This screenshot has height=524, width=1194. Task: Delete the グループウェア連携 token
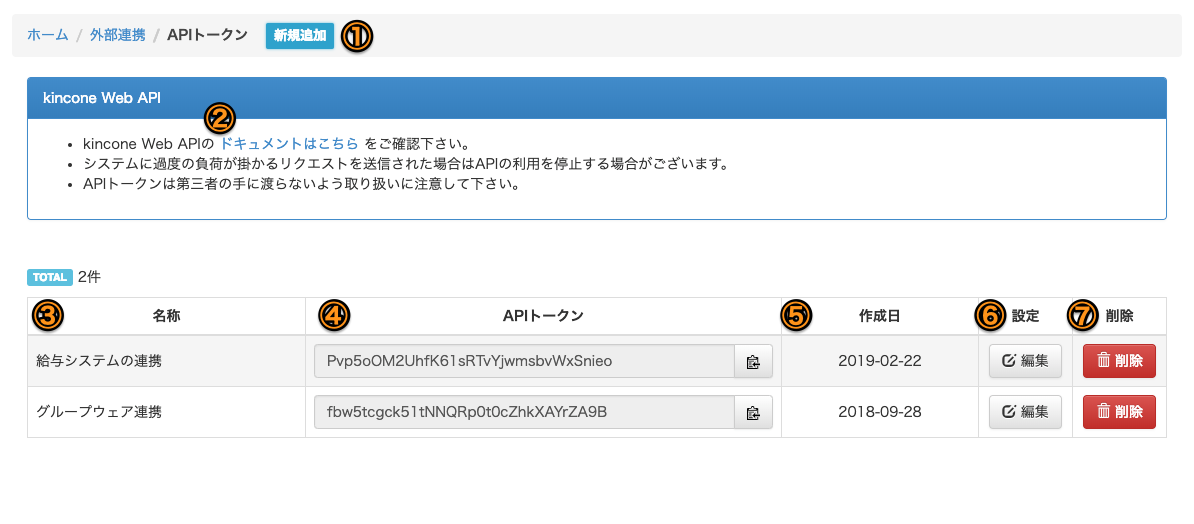pos(1119,412)
